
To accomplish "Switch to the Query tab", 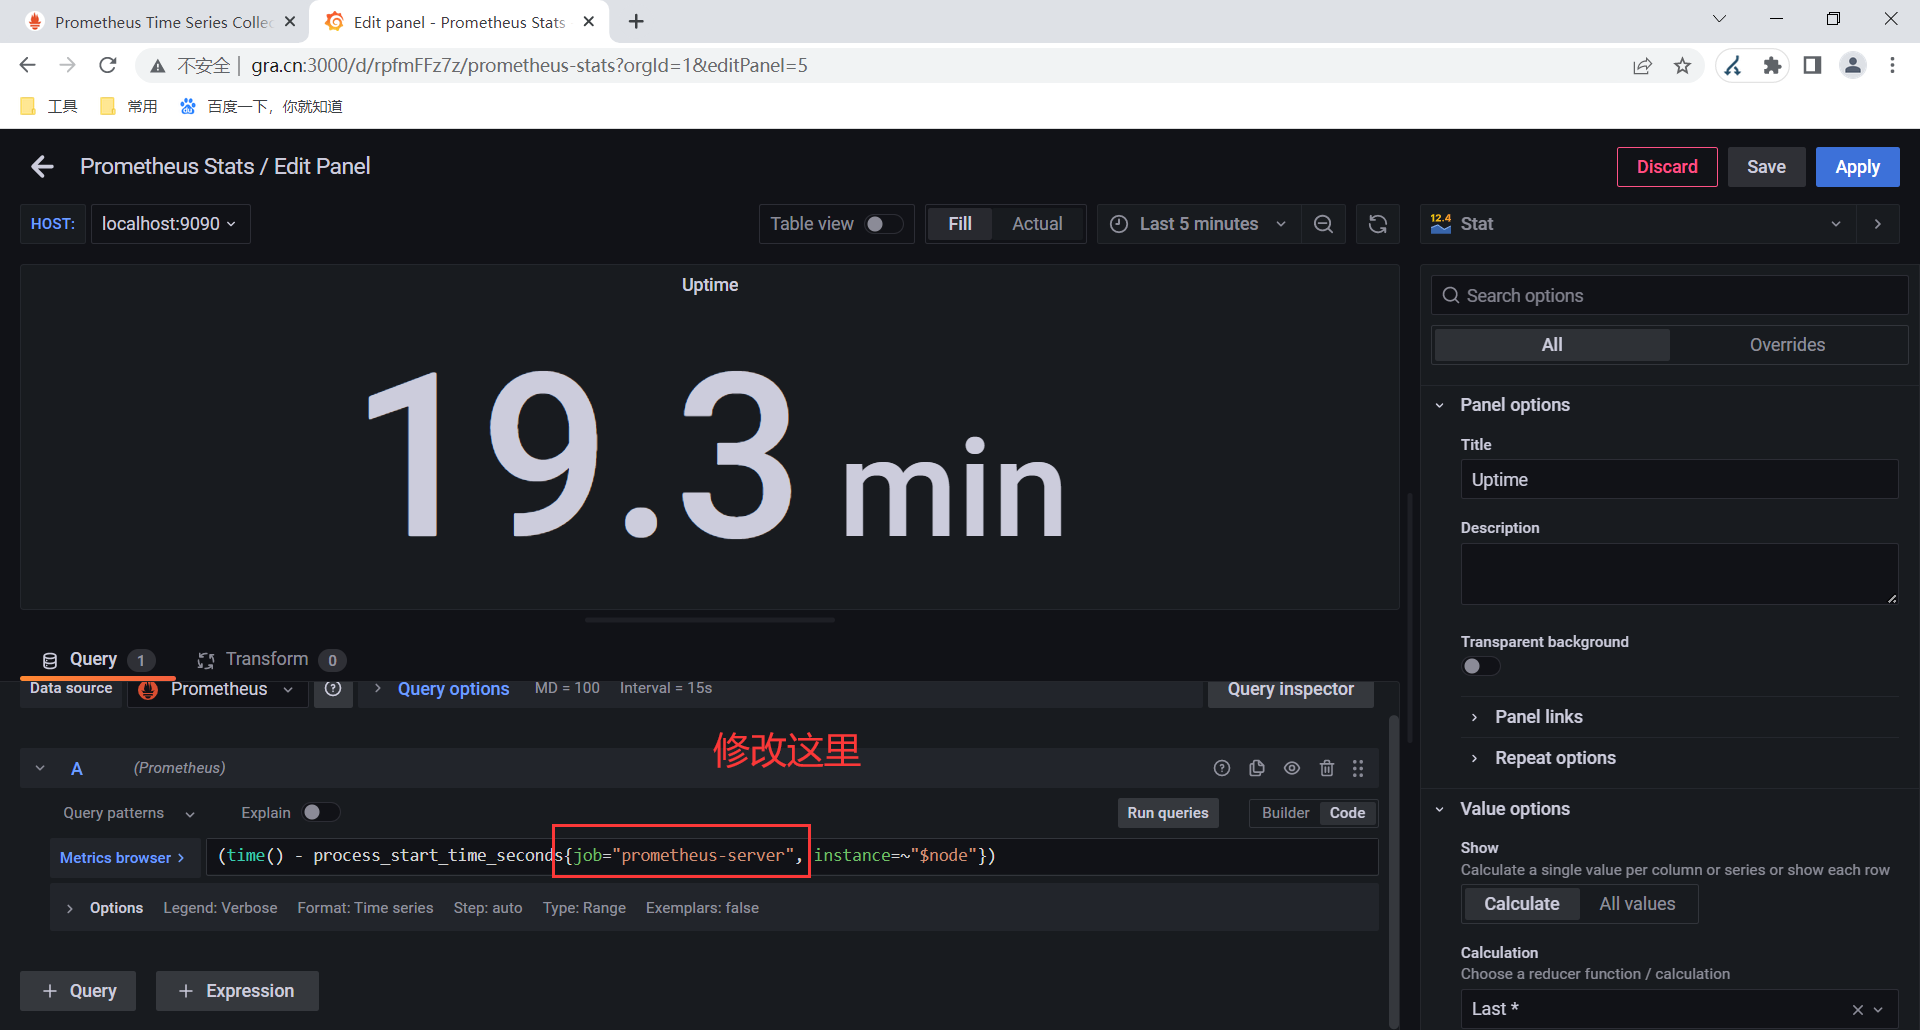I will click(98, 660).
